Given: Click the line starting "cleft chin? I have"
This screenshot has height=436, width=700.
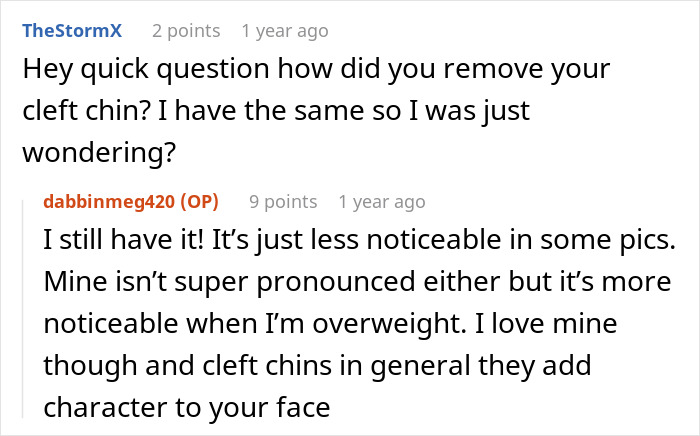Looking at the screenshot, I should coord(275,113).
